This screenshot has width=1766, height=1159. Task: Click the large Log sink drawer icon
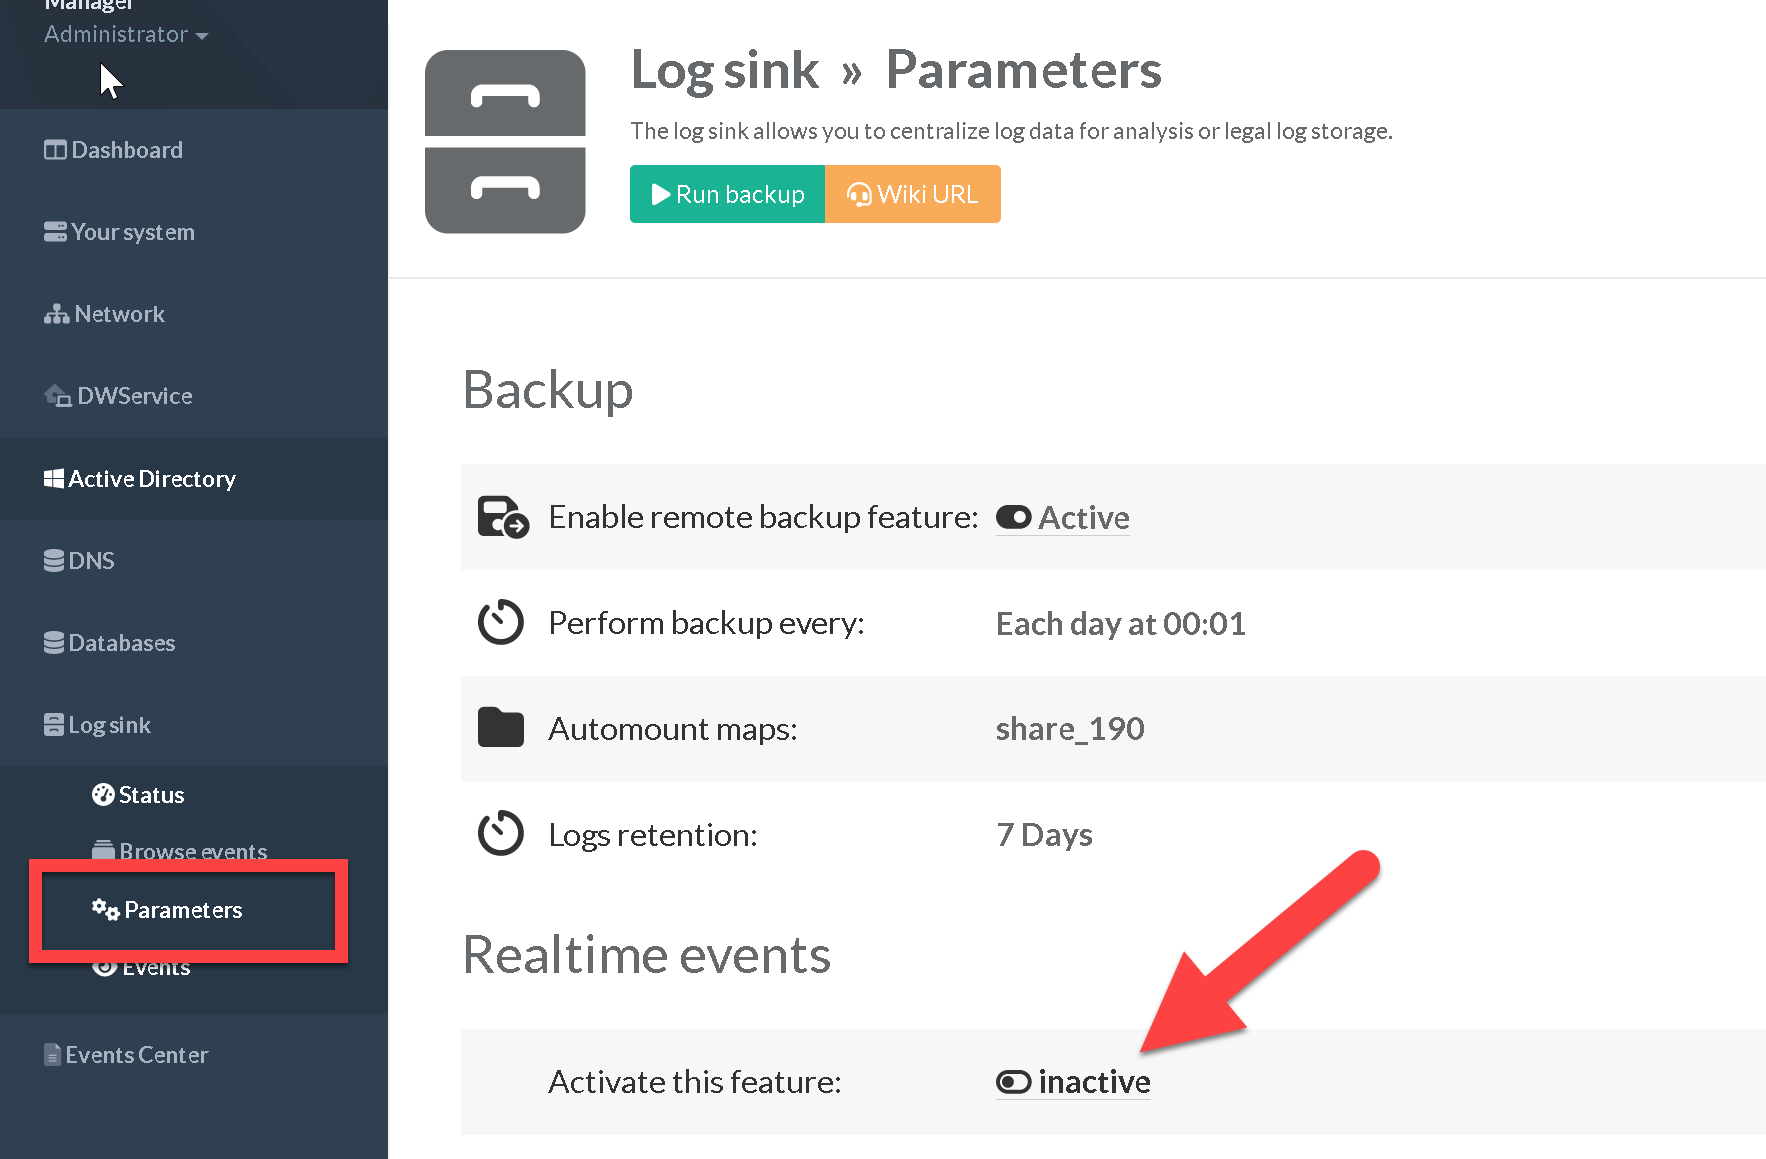[x=505, y=142]
